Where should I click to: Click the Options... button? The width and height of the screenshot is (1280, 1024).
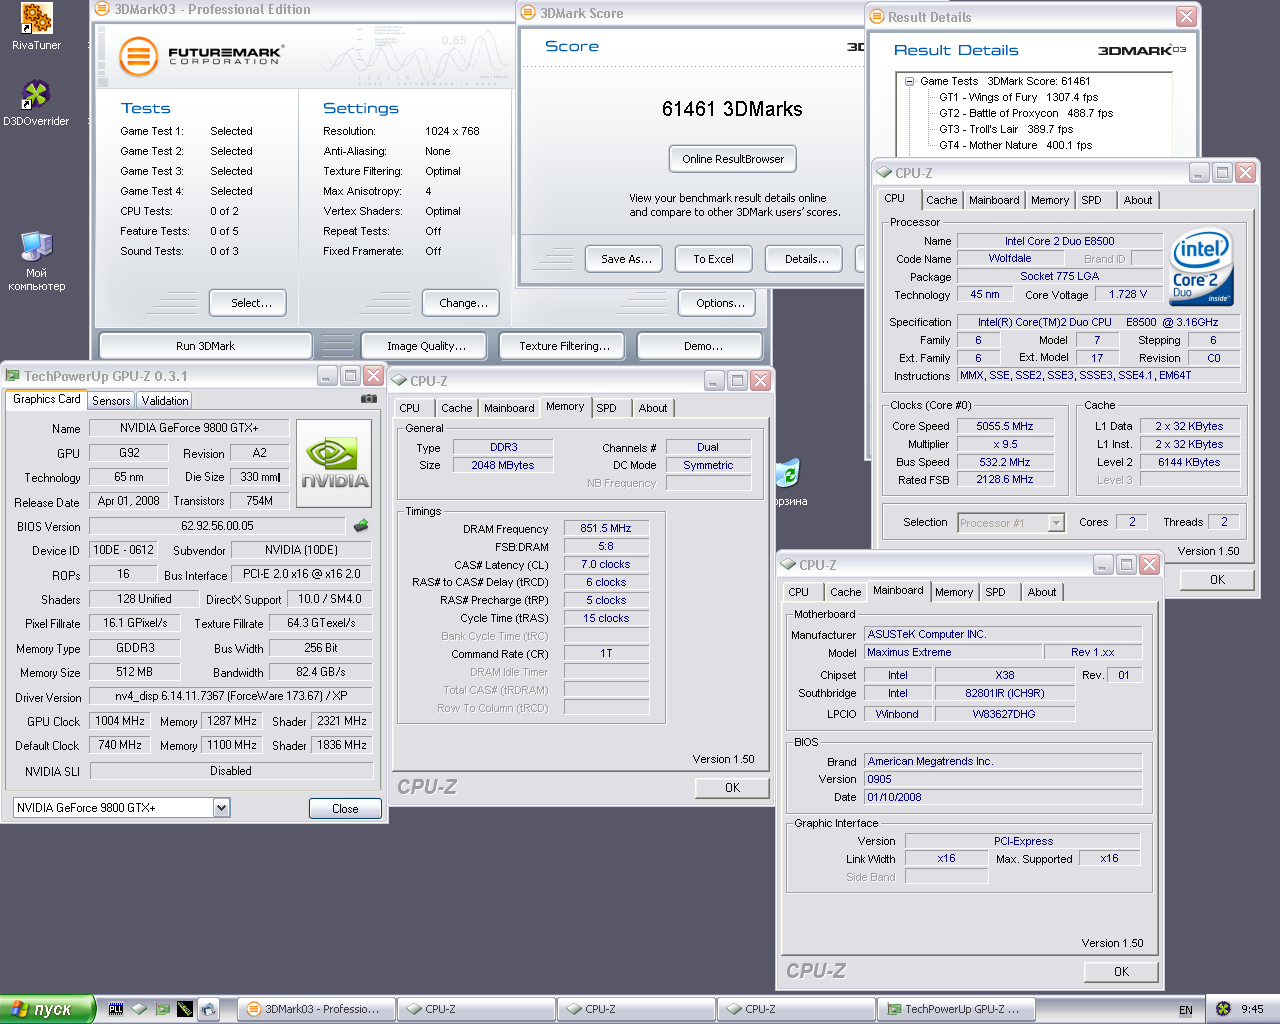click(x=720, y=303)
